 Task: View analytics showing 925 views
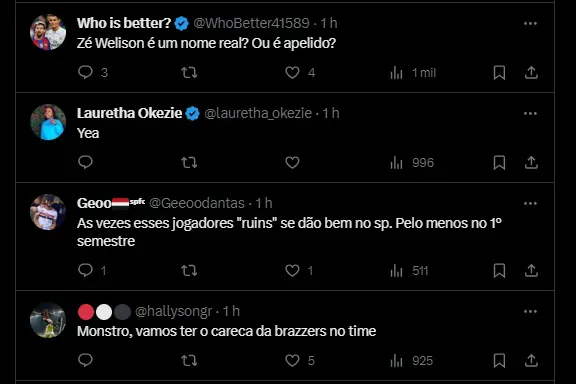point(411,360)
